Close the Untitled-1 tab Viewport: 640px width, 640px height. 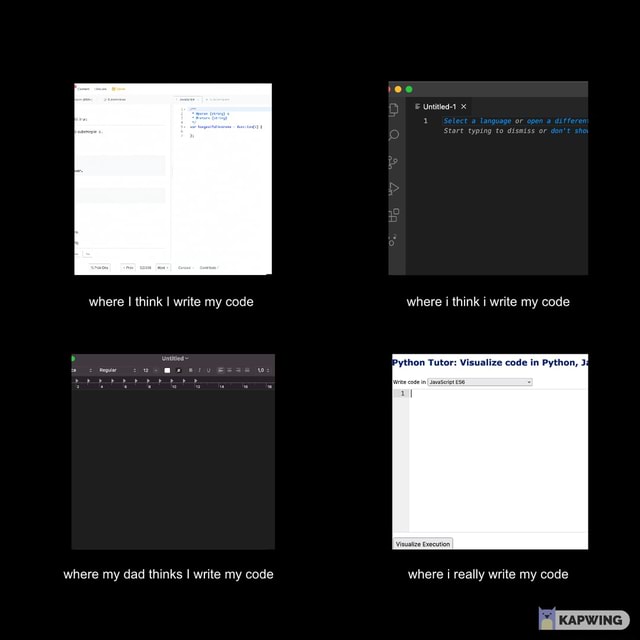click(x=464, y=107)
